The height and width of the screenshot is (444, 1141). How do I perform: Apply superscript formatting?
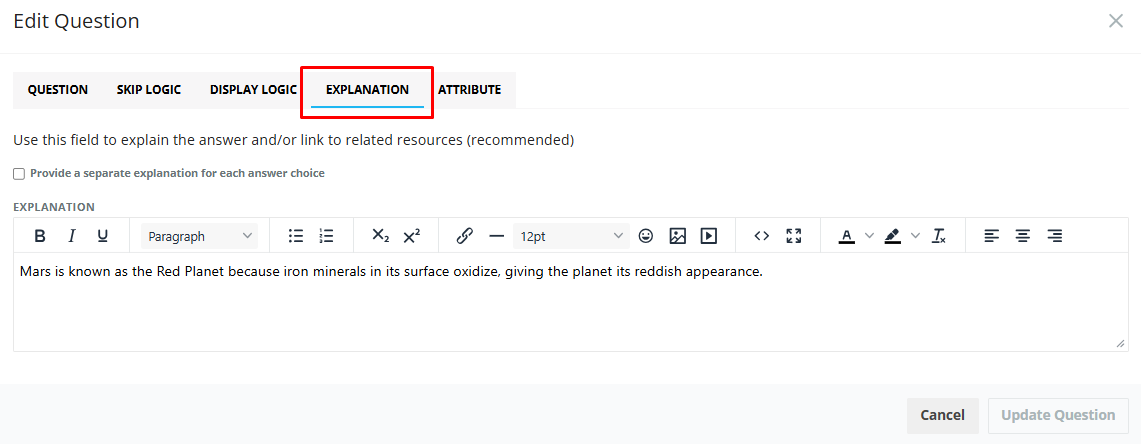click(412, 236)
